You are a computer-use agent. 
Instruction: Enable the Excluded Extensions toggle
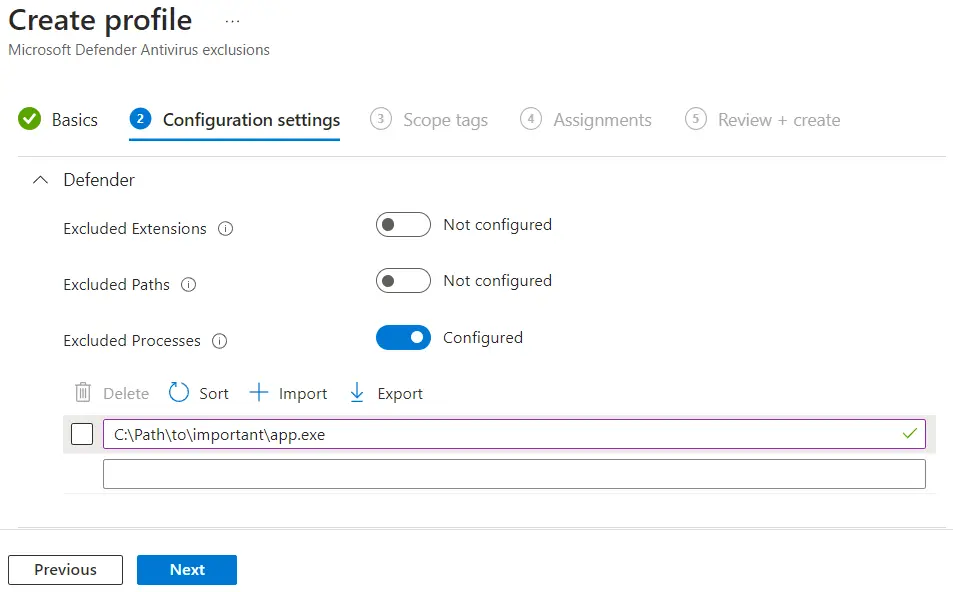click(403, 225)
